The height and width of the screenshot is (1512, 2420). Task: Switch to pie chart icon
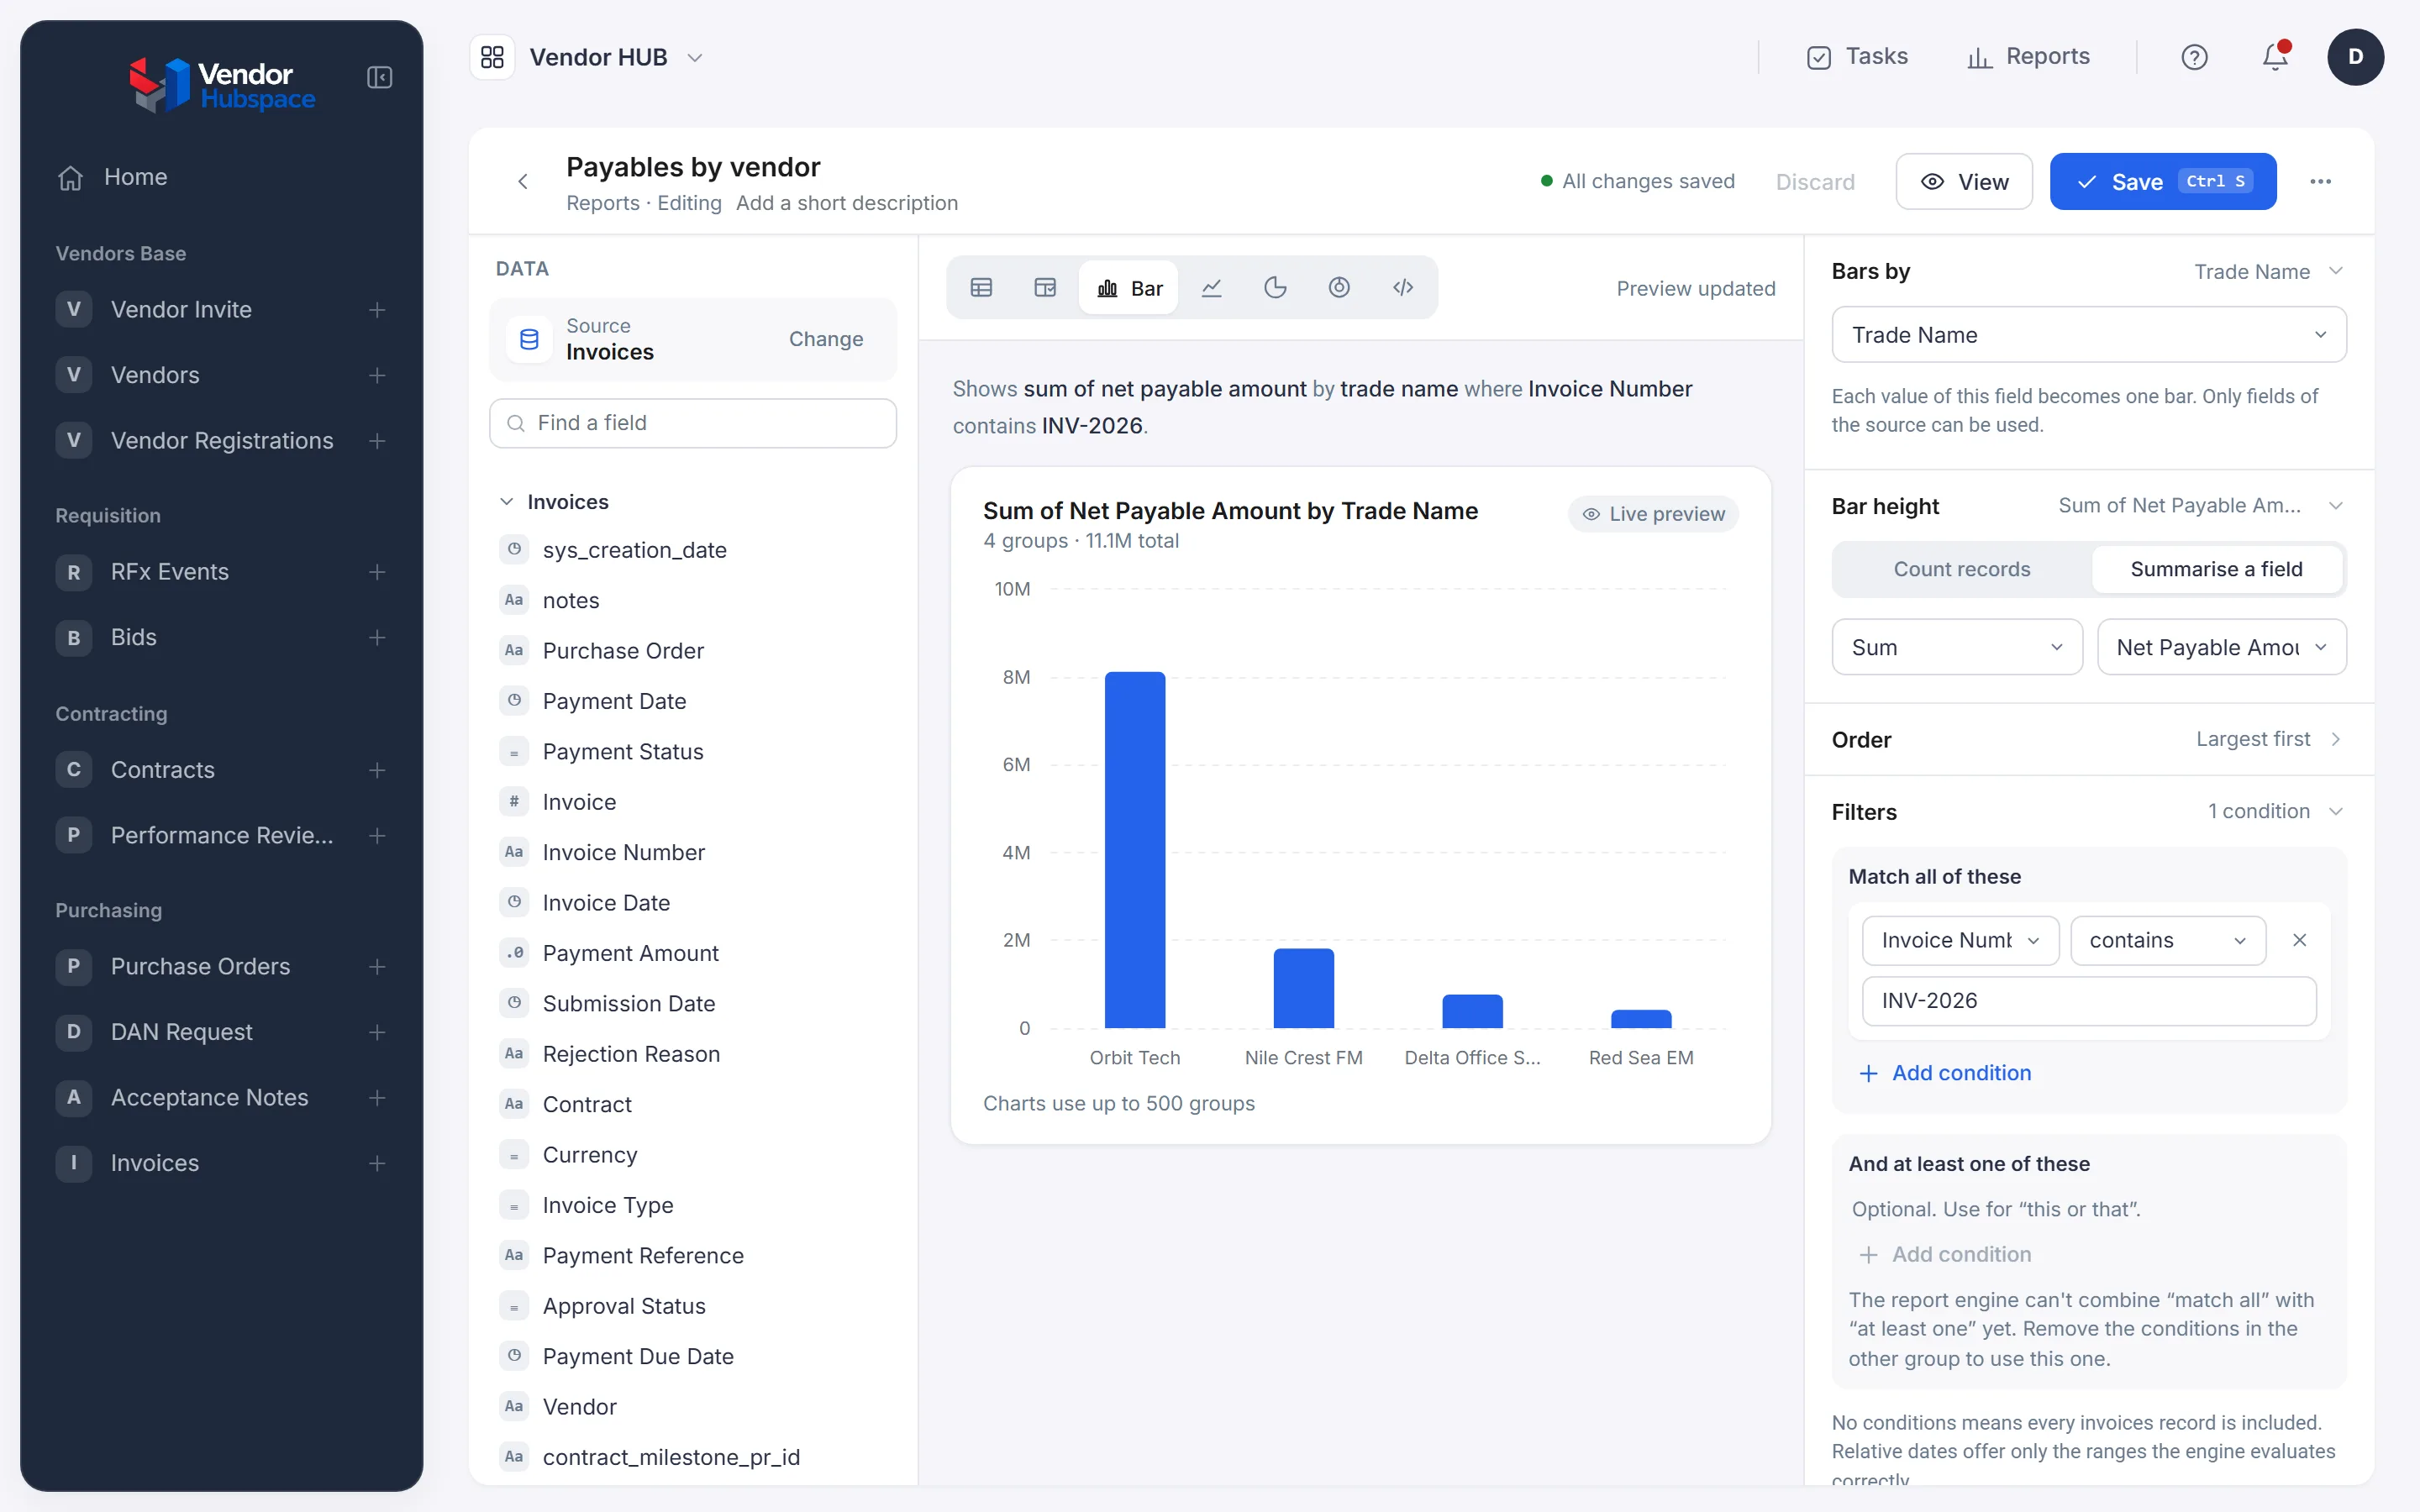1275,288
